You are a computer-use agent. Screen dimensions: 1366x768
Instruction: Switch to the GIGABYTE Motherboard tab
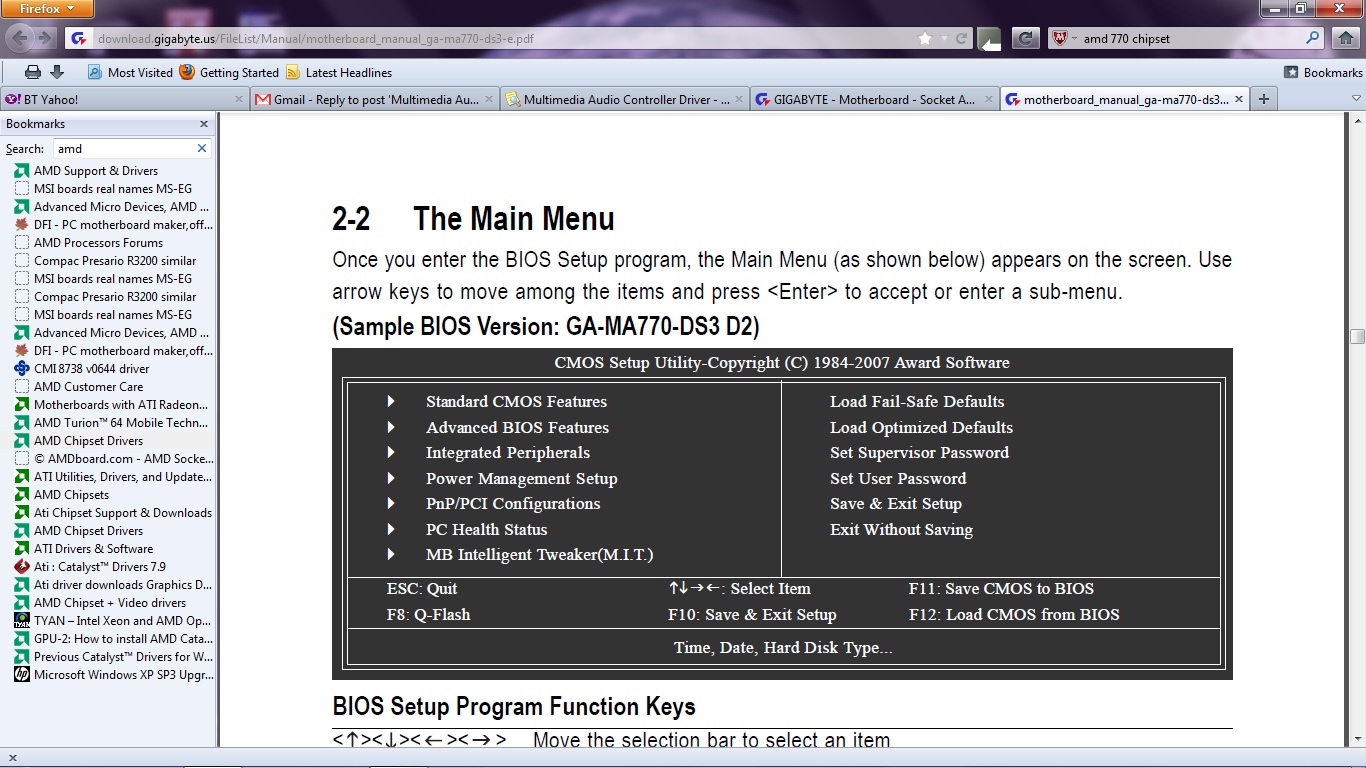pos(875,99)
